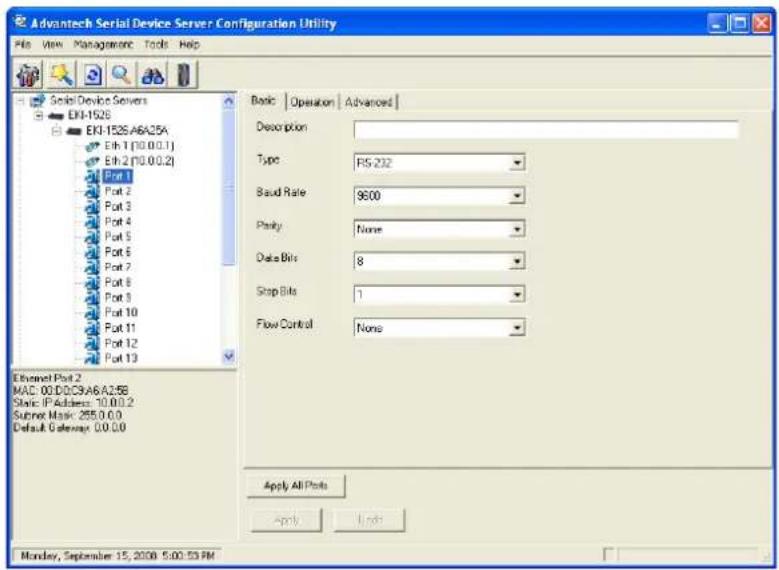The image size is (779, 570).
Task: Click in the Description text field
Action: point(546,130)
